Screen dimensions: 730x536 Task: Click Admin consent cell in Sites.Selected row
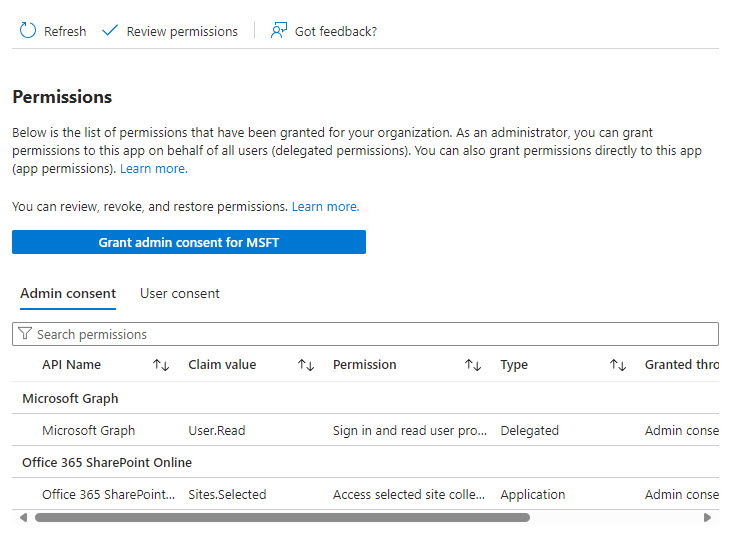click(682, 494)
